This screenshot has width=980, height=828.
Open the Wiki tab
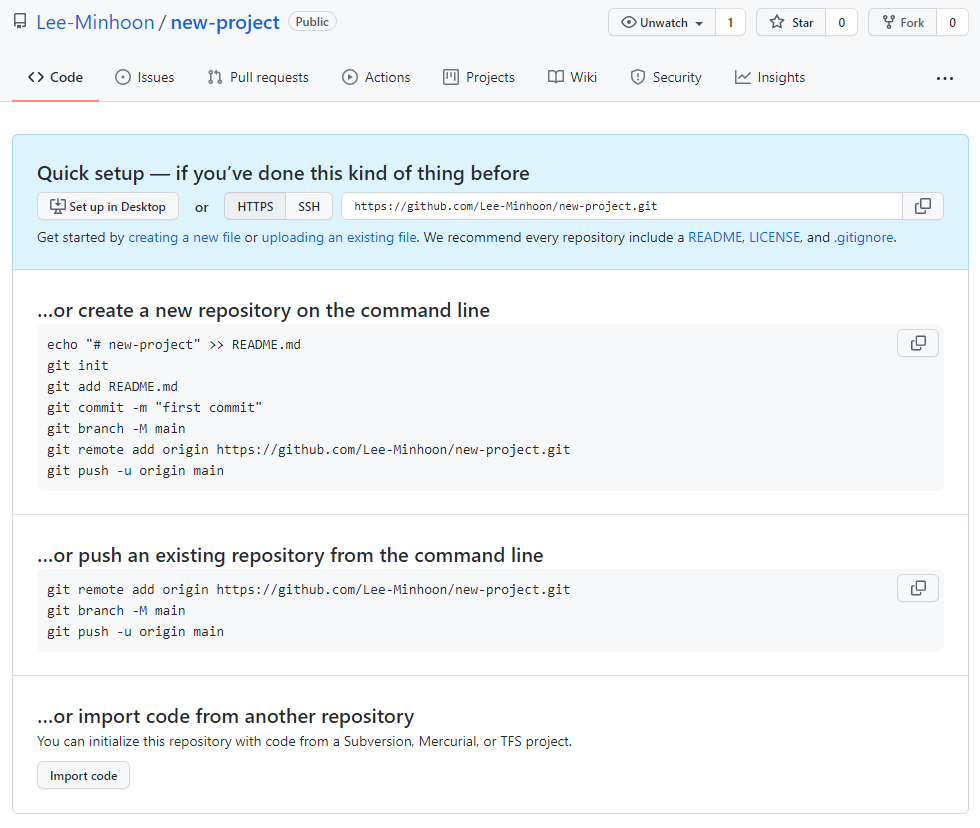(x=572, y=77)
